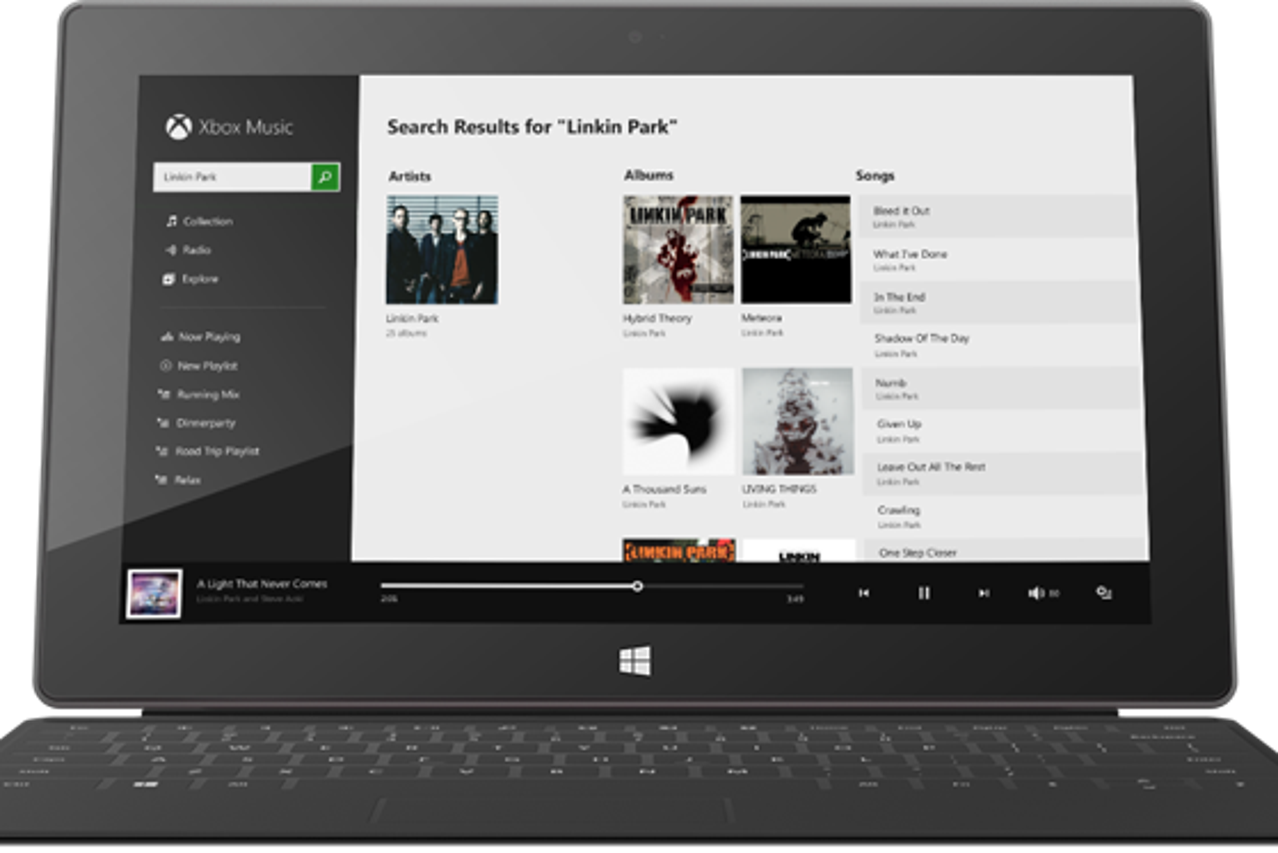The image size is (1278, 853).
Task: Click the Relax playlist icon
Action: pyautogui.click(x=162, y=480)
